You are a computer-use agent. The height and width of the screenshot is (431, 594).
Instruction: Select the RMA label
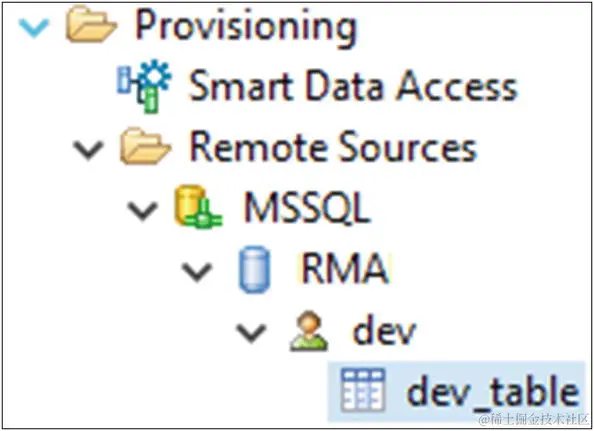[x=345, y=269]
